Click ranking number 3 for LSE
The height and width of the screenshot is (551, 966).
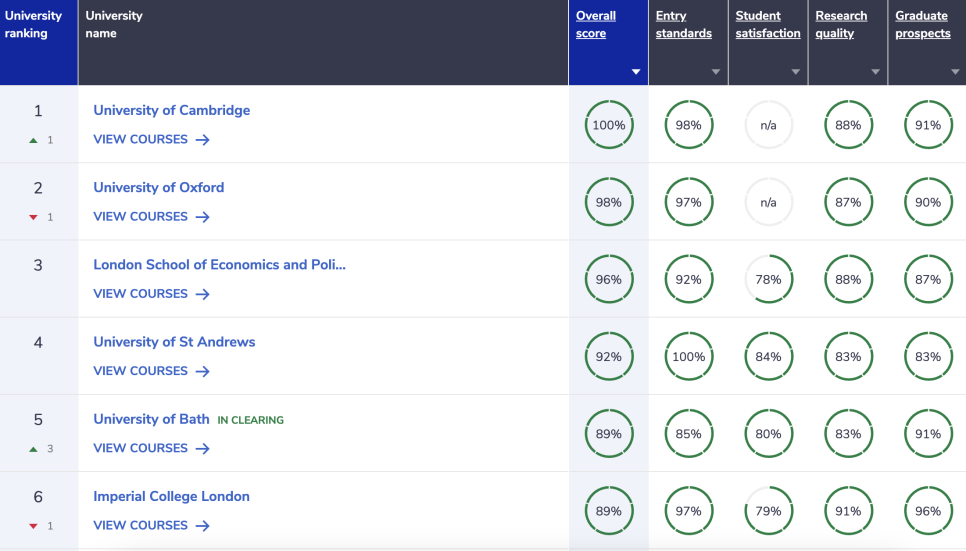[x=38, y=265]
